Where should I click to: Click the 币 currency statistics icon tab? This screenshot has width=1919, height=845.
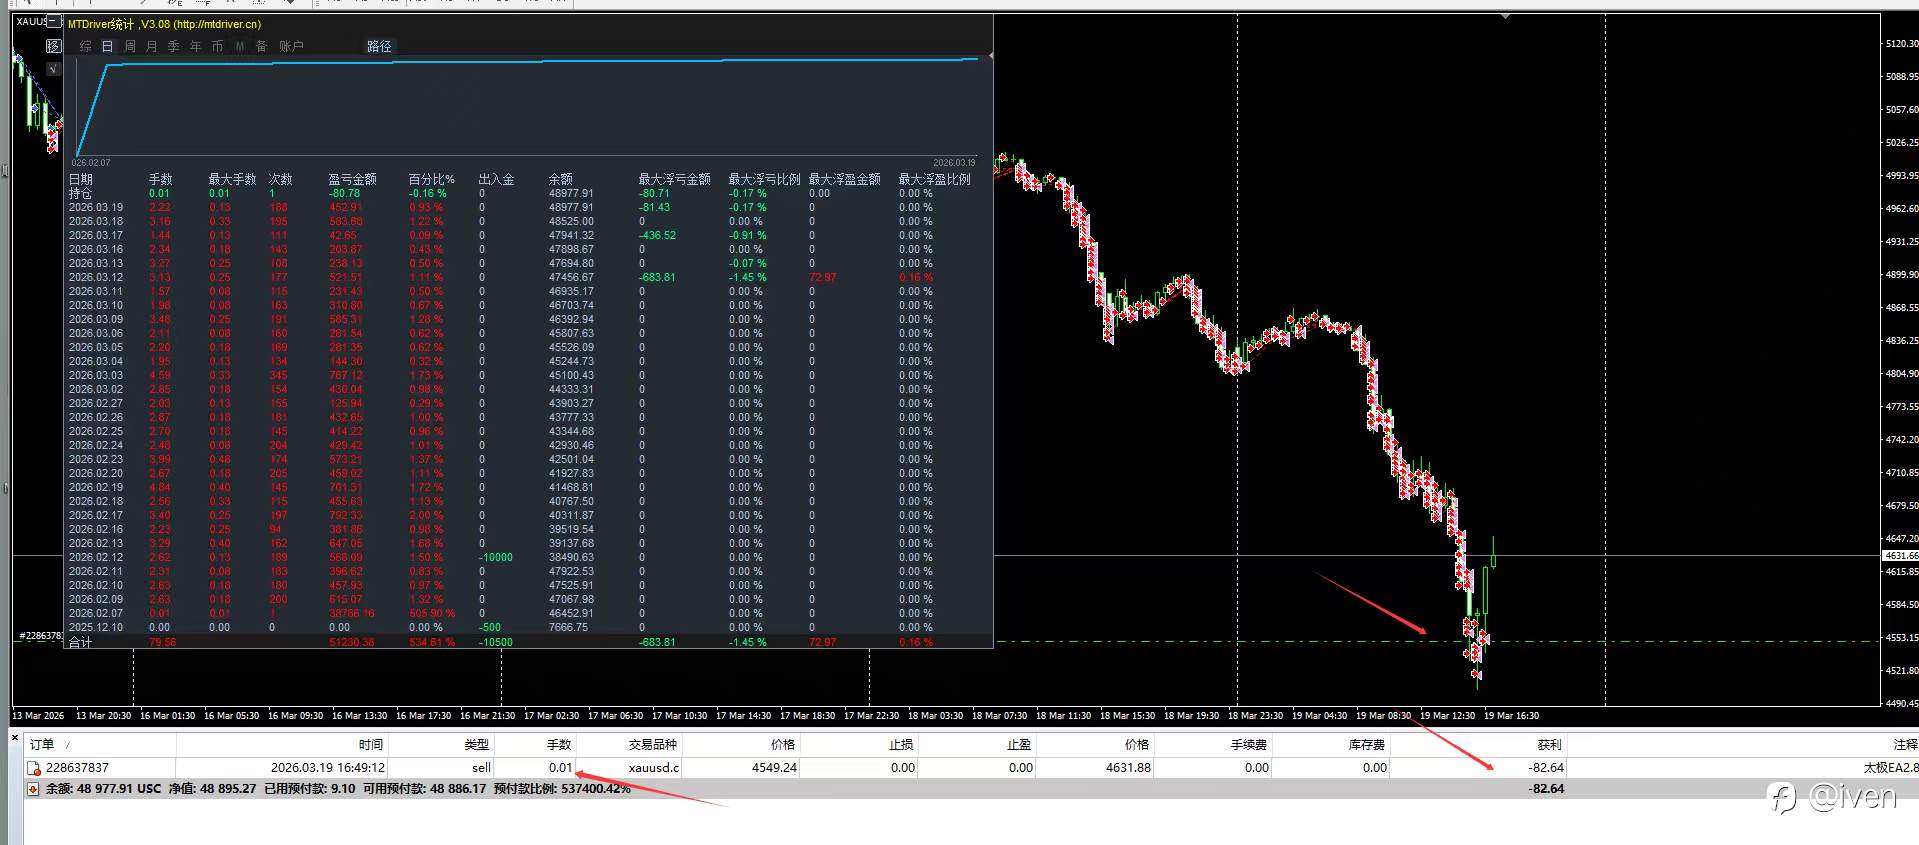pyautogui.click(x=217, y=46)
